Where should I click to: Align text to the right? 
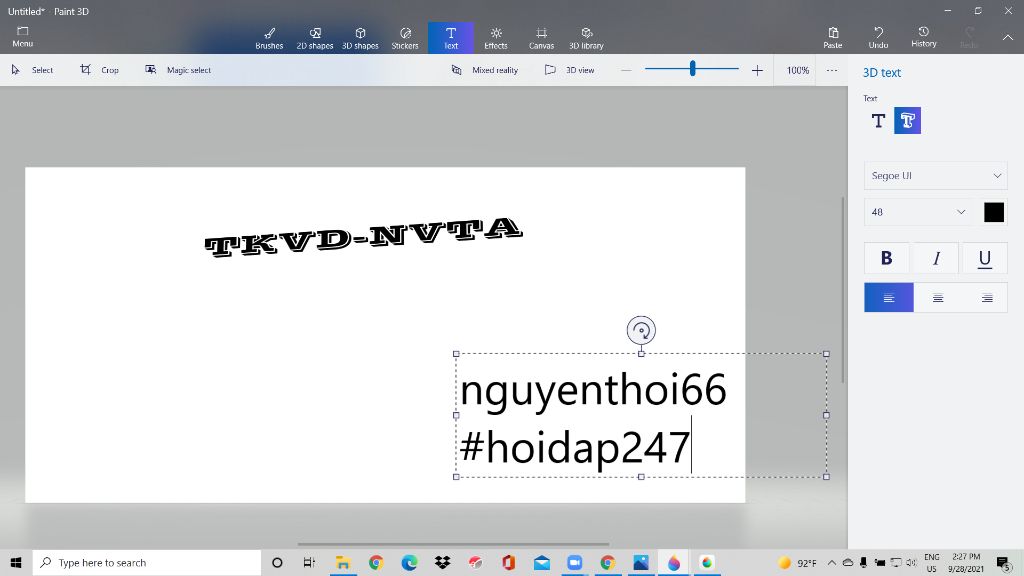point(986,298)
